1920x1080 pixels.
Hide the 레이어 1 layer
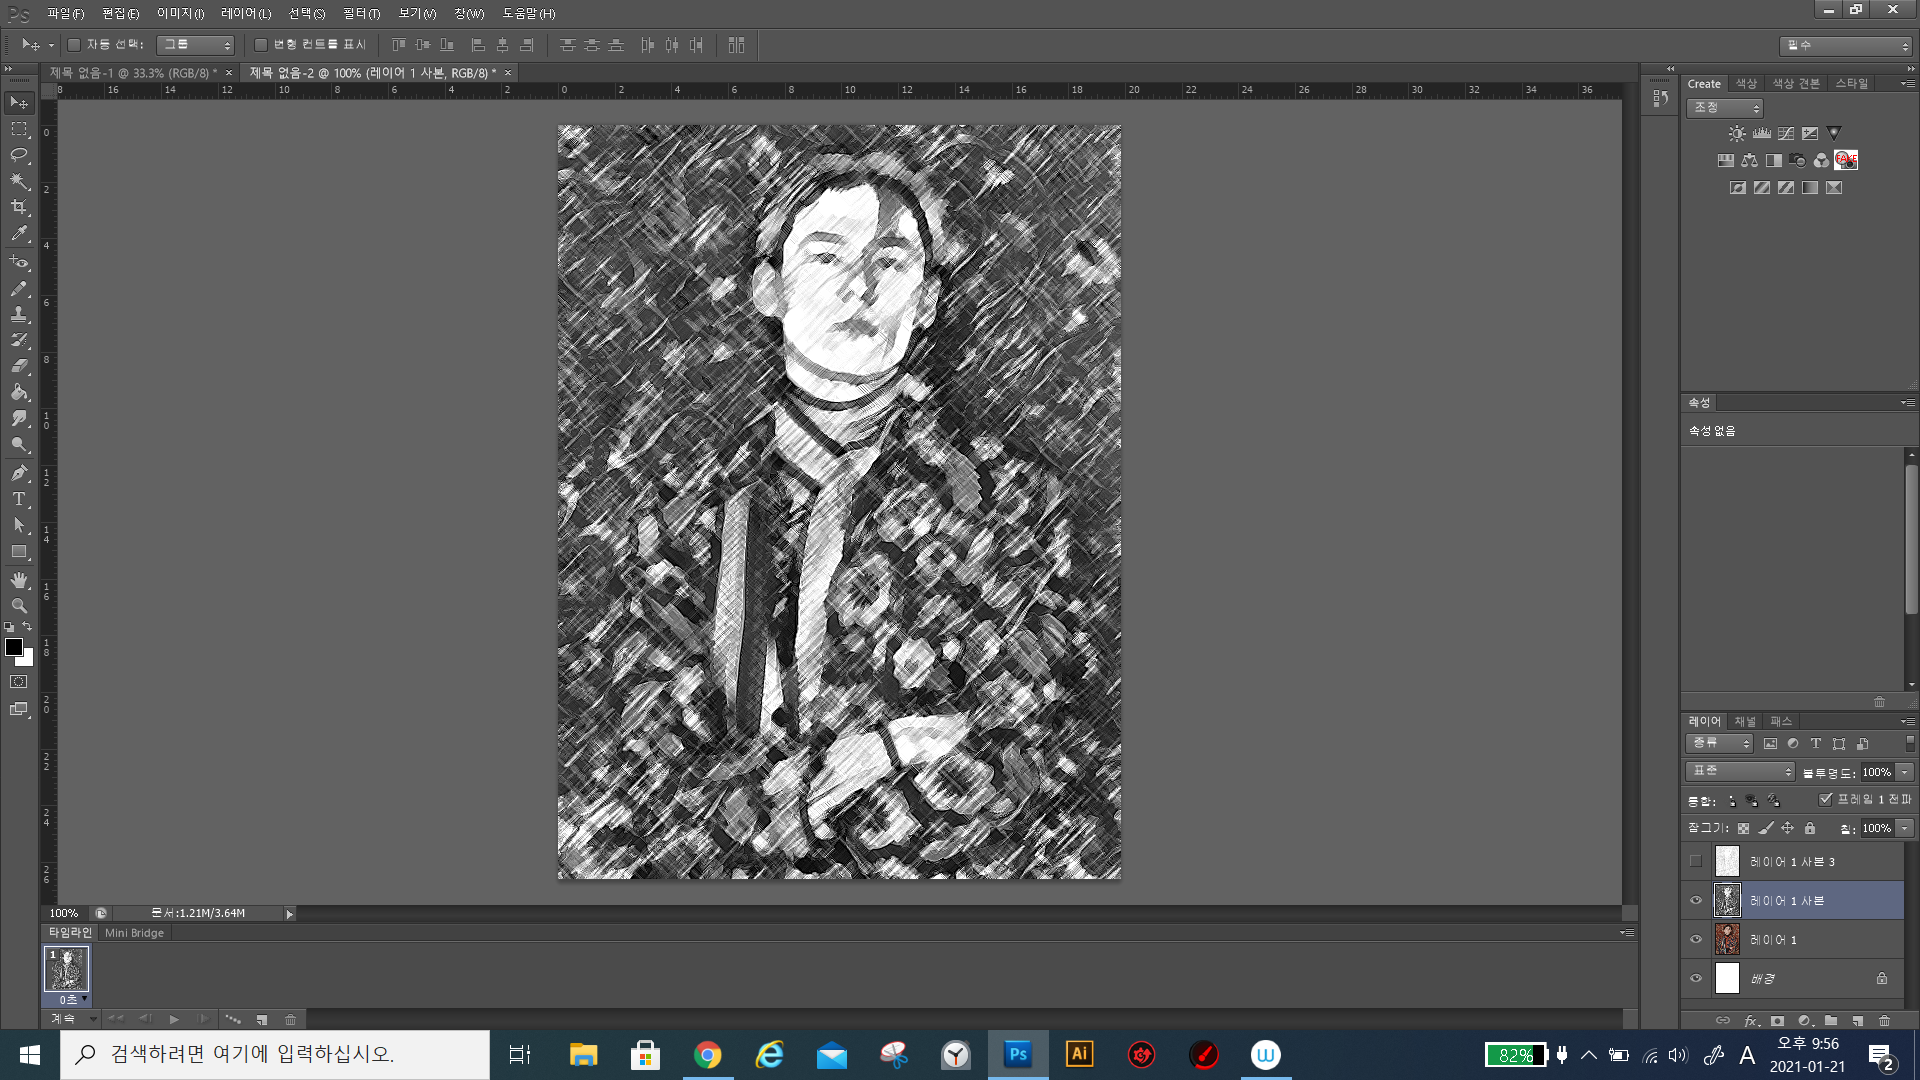pos(1696,939)
